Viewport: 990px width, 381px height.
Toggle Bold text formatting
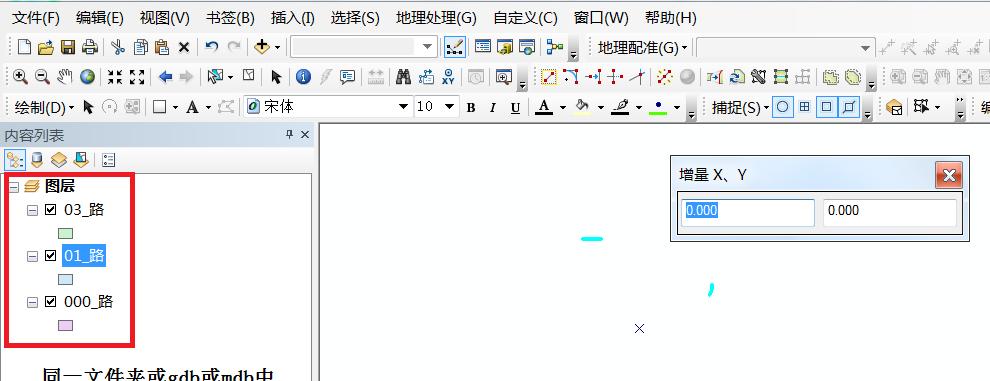coord(470,108)
